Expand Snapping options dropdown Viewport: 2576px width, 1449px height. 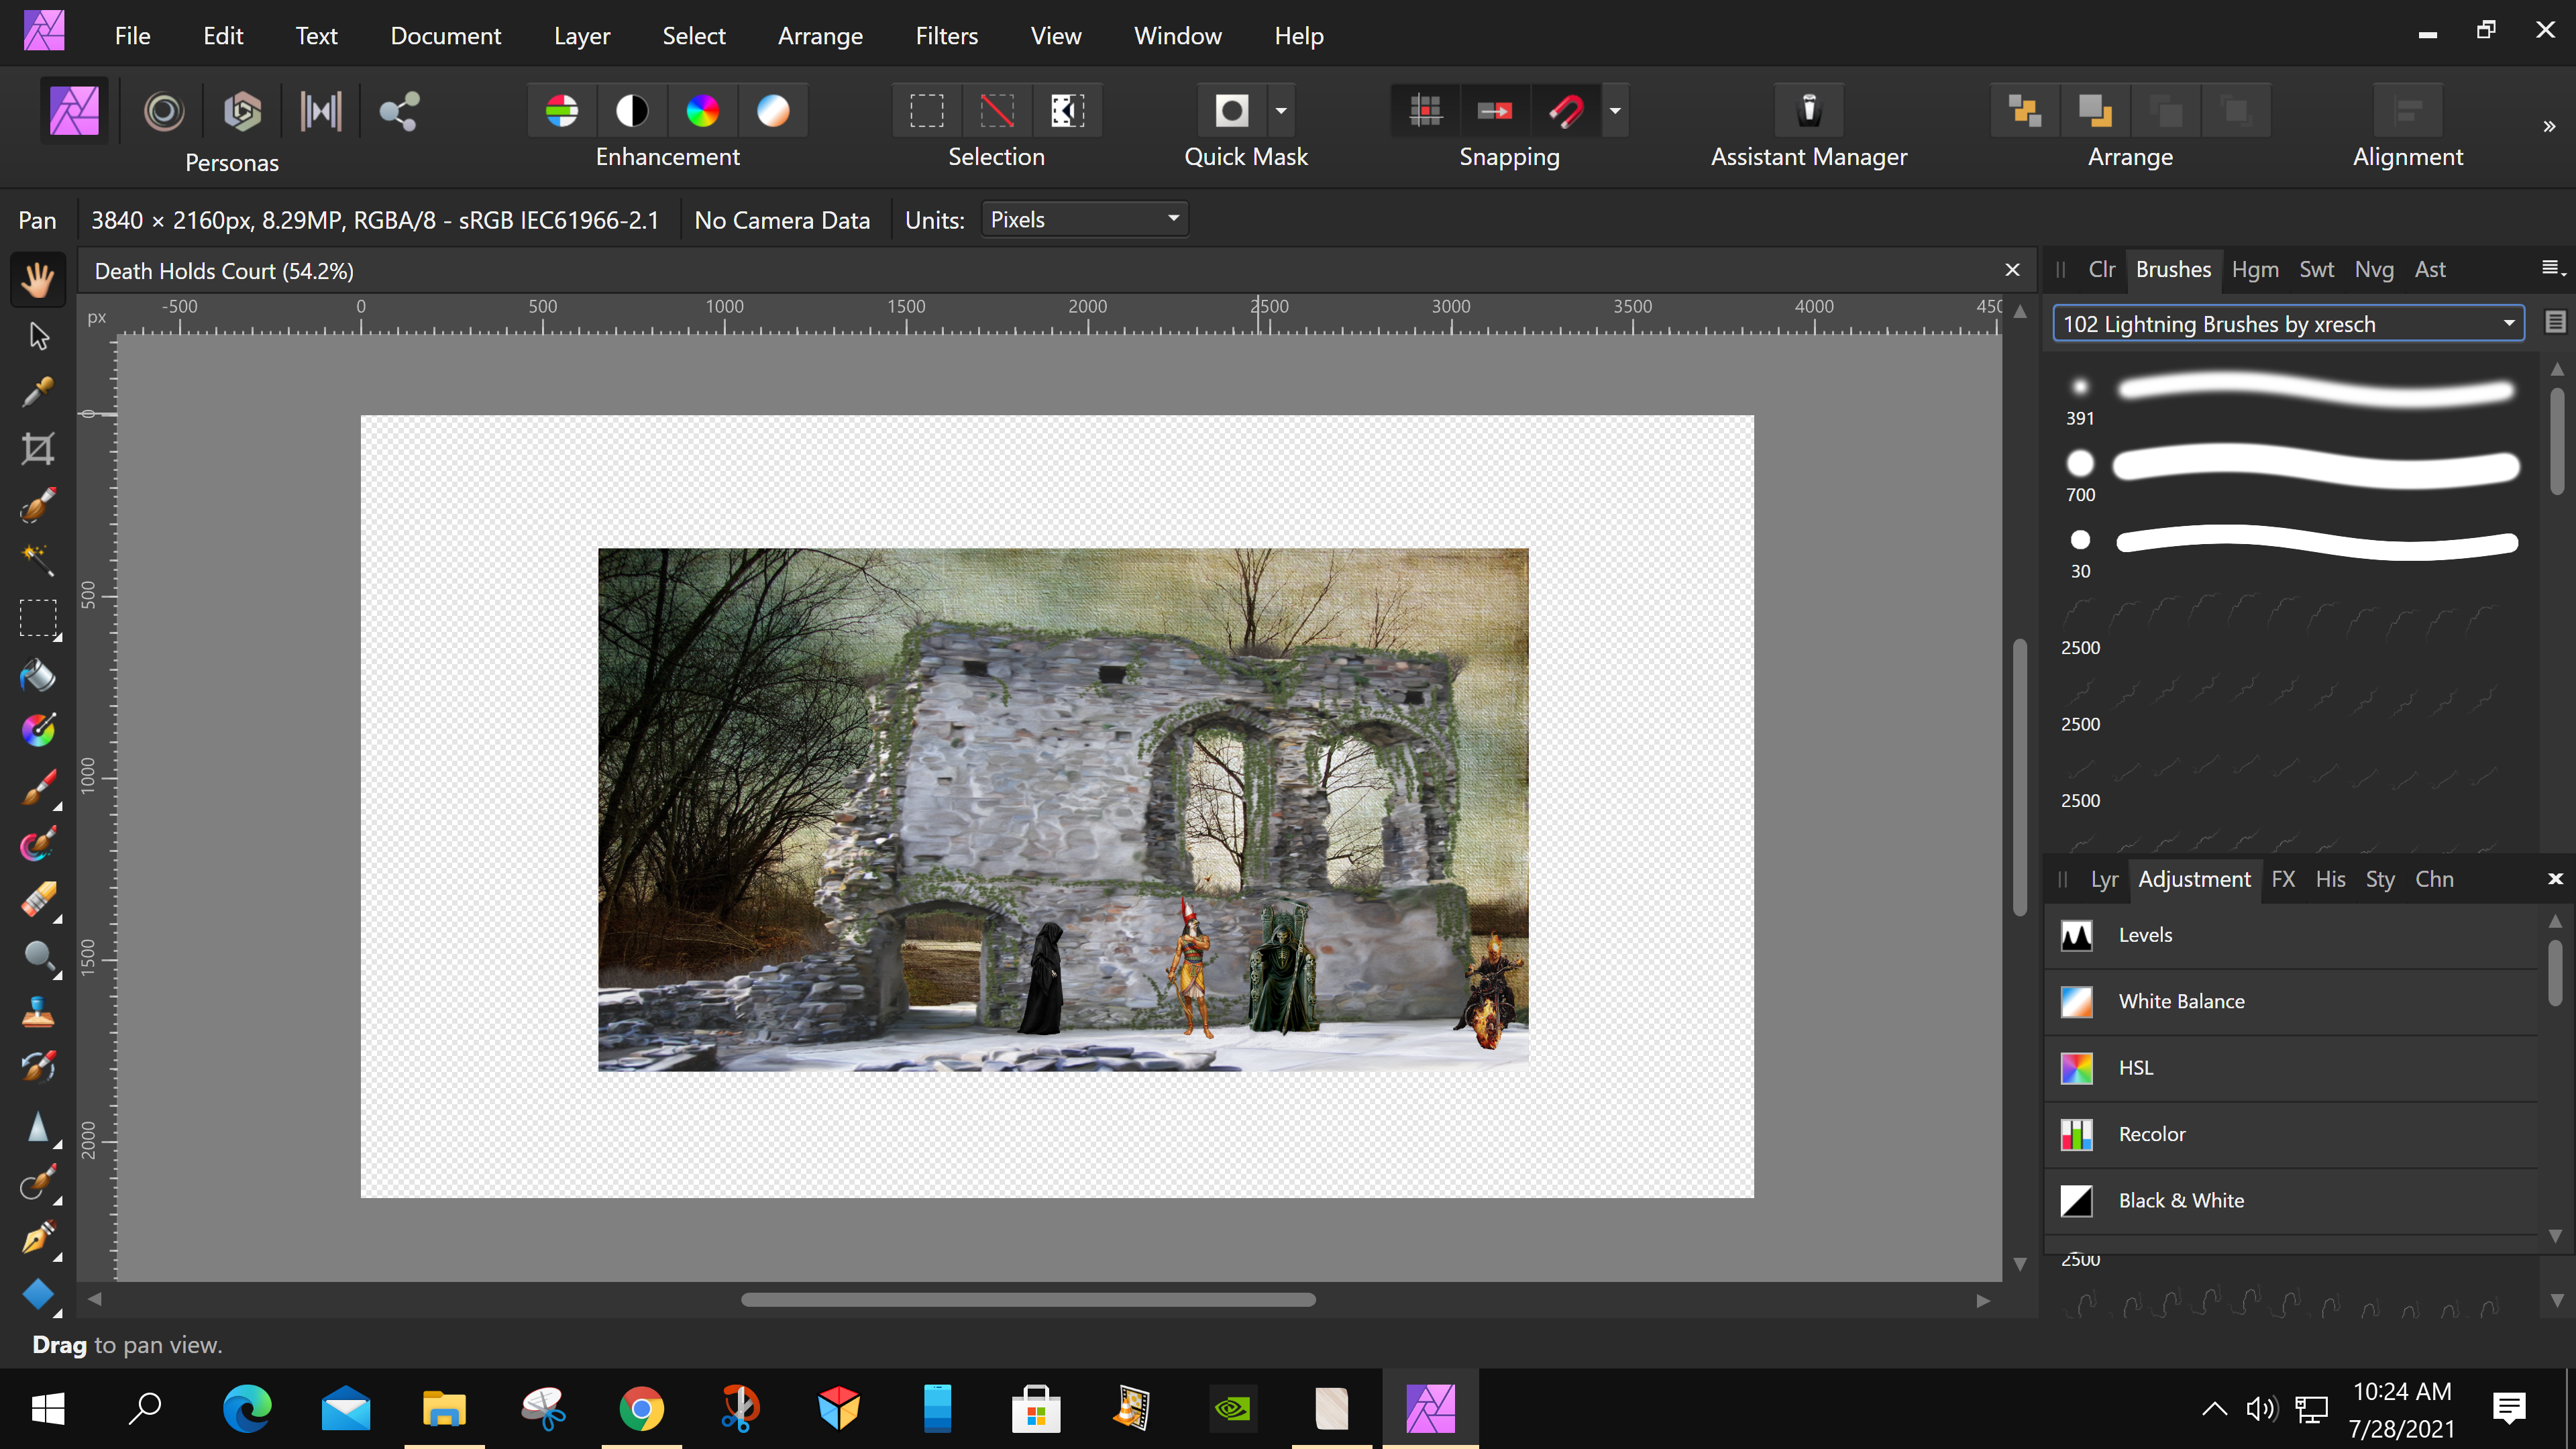tap(1615, 110)
